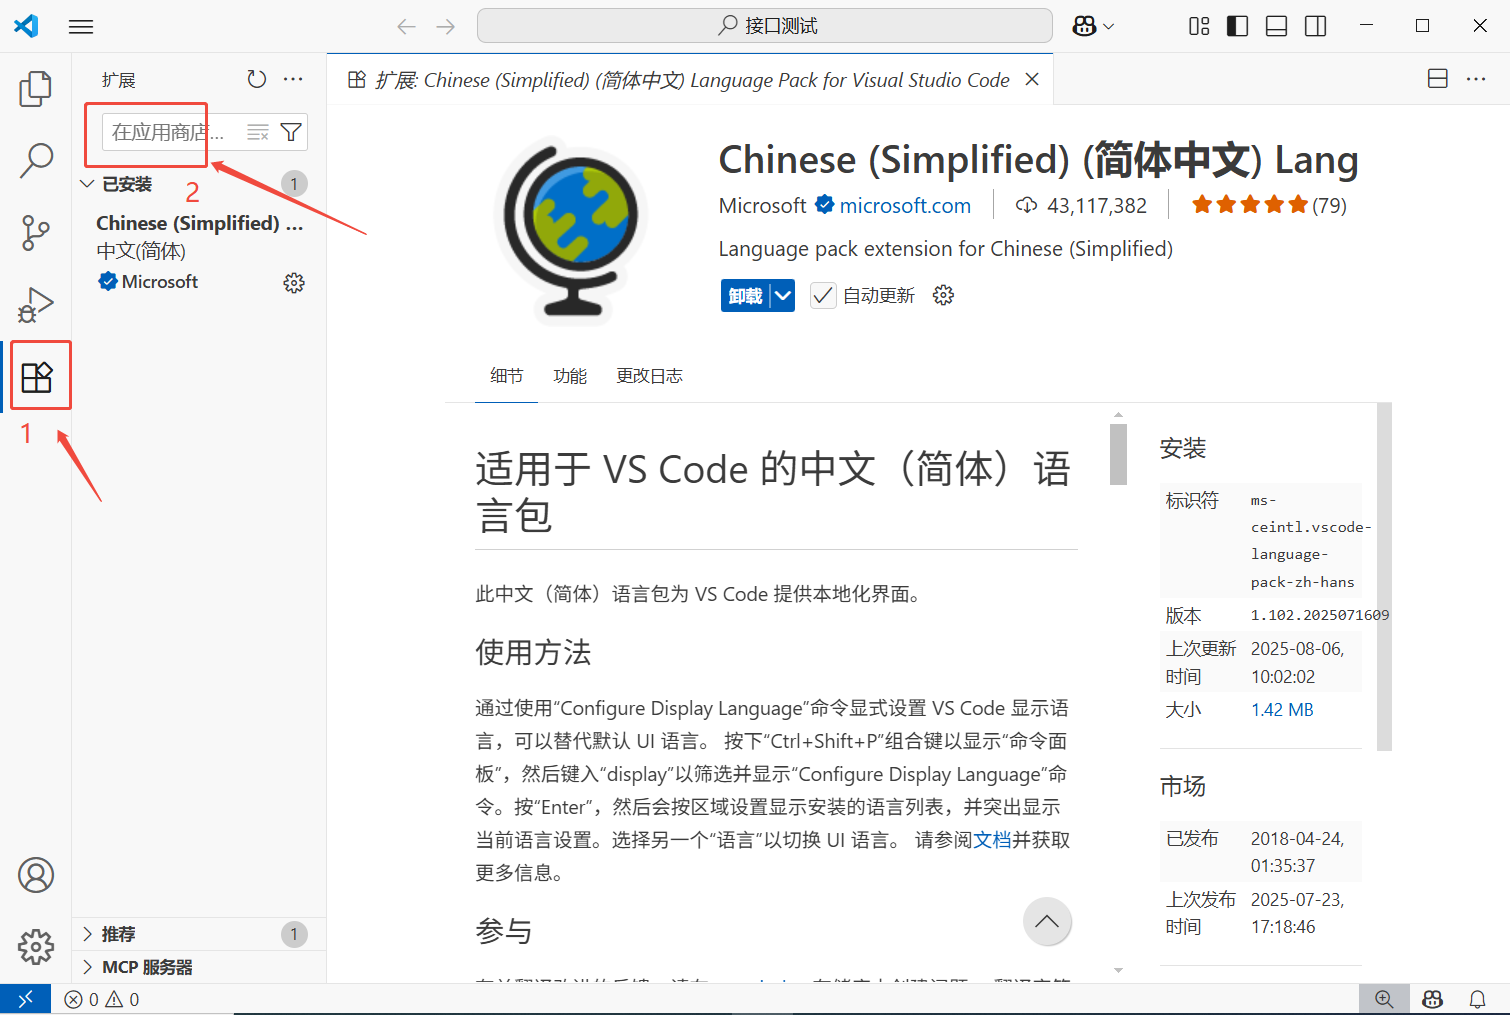Open the Explorer view in activity bar
Viewport: 1510px width, 1015px height.
coord(36,89)
